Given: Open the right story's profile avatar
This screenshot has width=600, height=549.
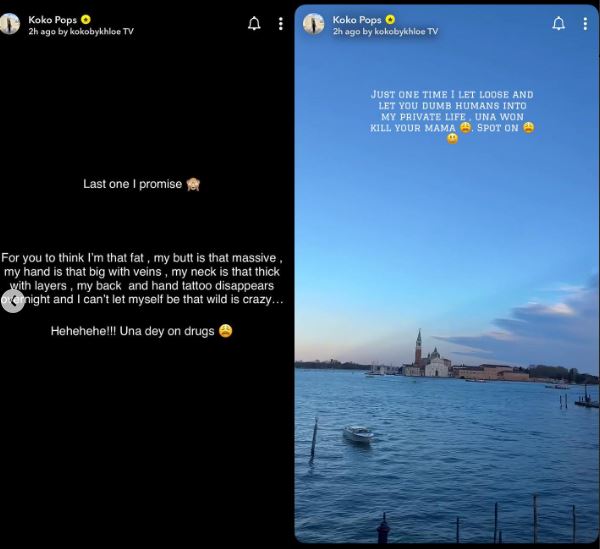Looking at the screenshot, I should pyautogui.click(x=313, y=24).
